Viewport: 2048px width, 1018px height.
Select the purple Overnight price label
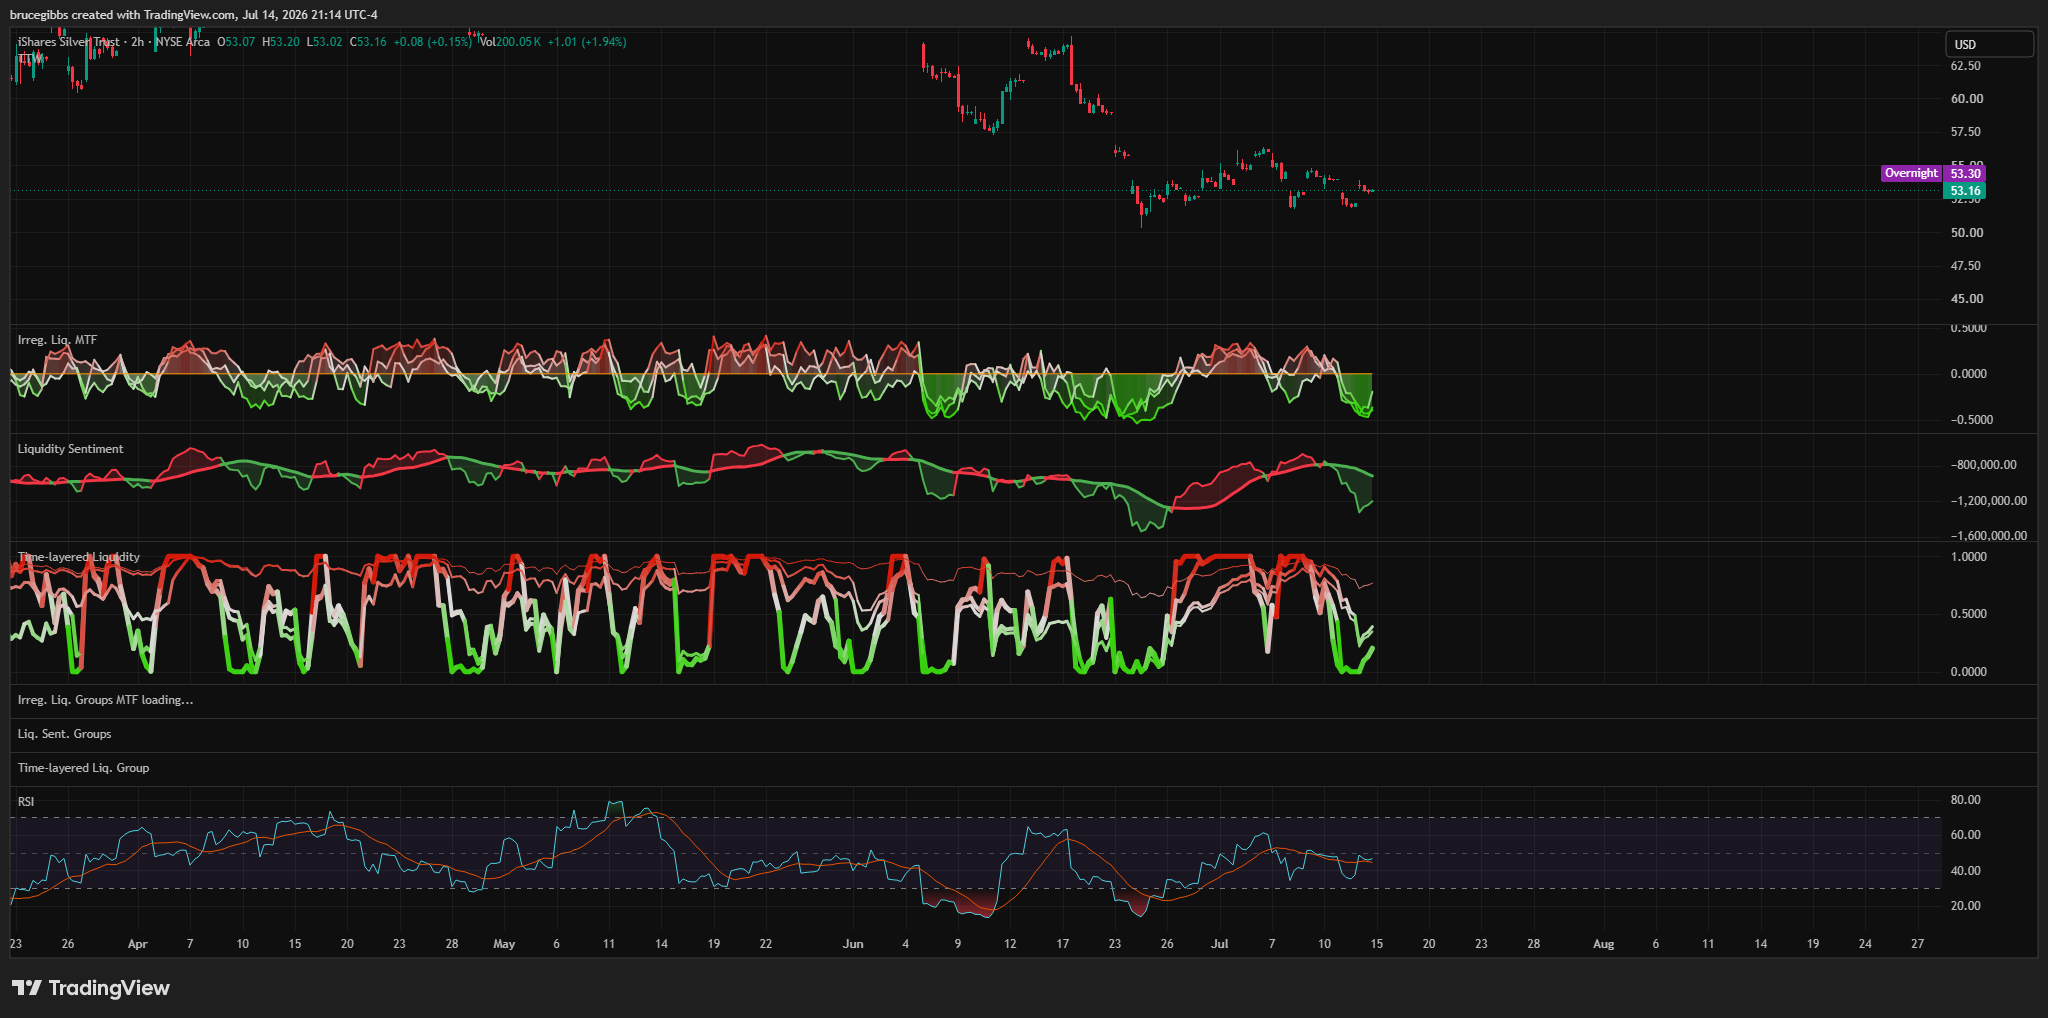click(1910, 173)
